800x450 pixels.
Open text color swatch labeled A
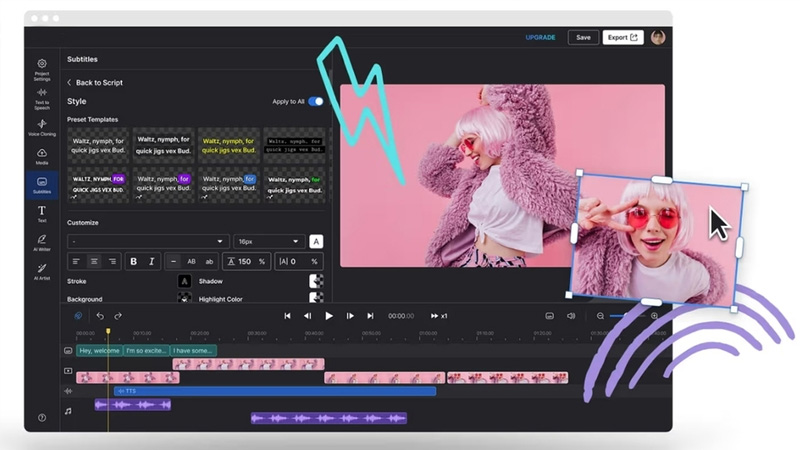point(316,241)
